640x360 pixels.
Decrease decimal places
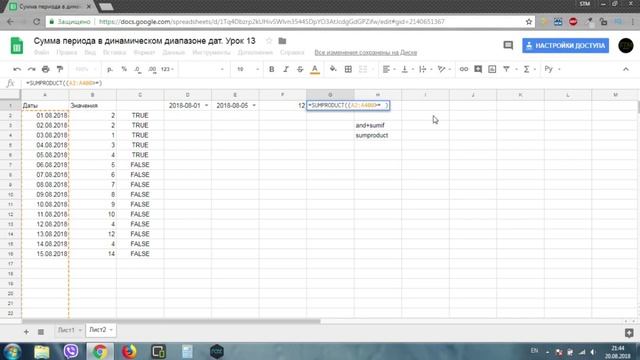click(138, 70)
